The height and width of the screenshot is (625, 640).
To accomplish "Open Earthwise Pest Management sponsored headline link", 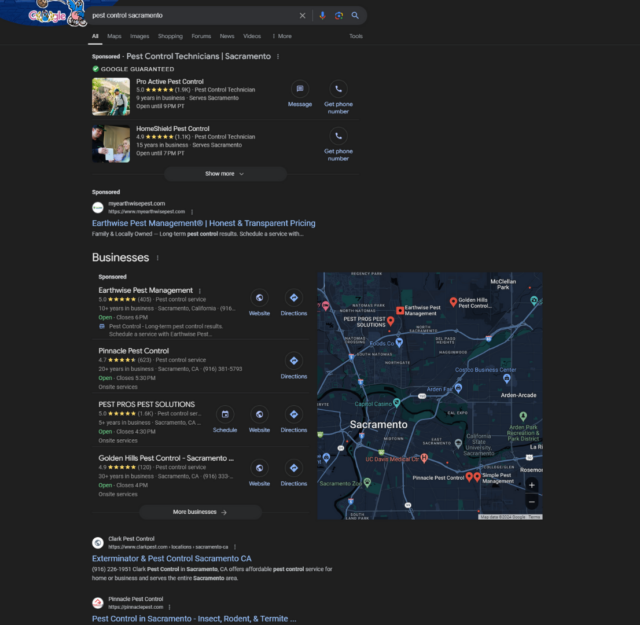I will (203, 223).
